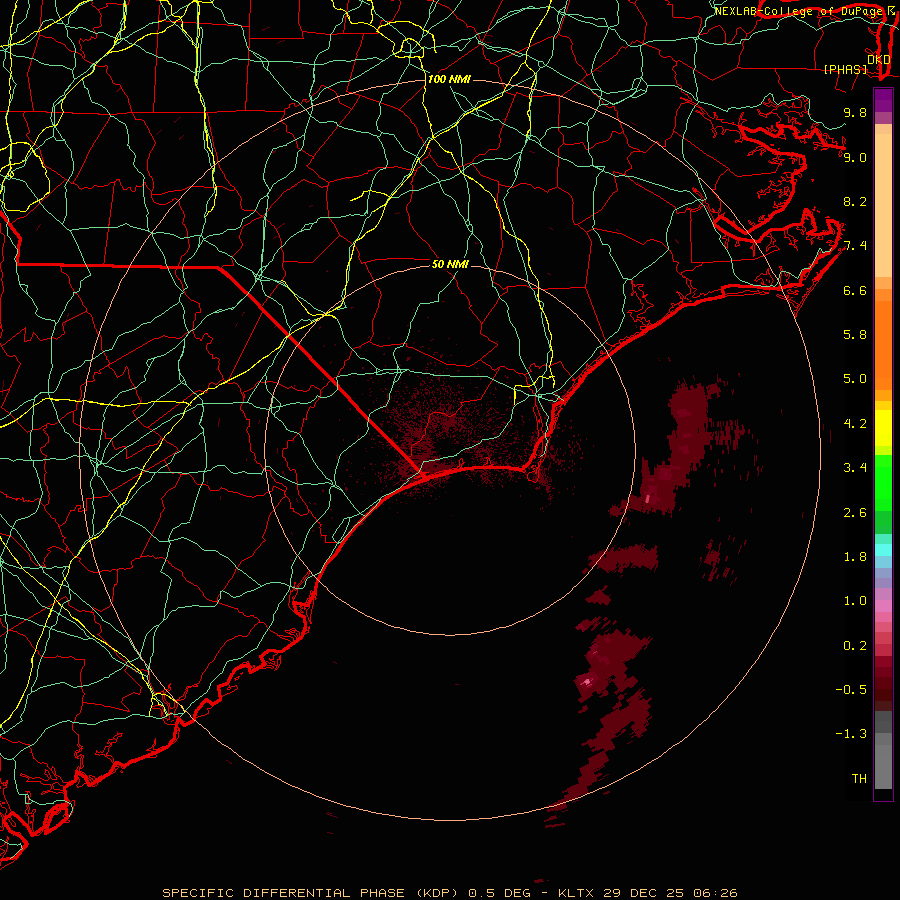Click the "0.5 DEG" elevation text
Image resolution: width=900 pixels, height=900 pixels.
click(x=499, y=893)
